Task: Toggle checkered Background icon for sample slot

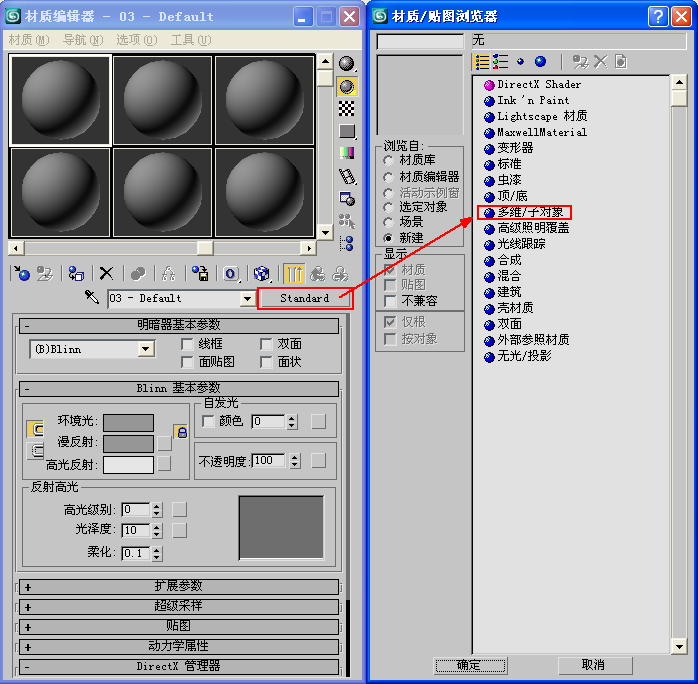Action: click(347, 109)
